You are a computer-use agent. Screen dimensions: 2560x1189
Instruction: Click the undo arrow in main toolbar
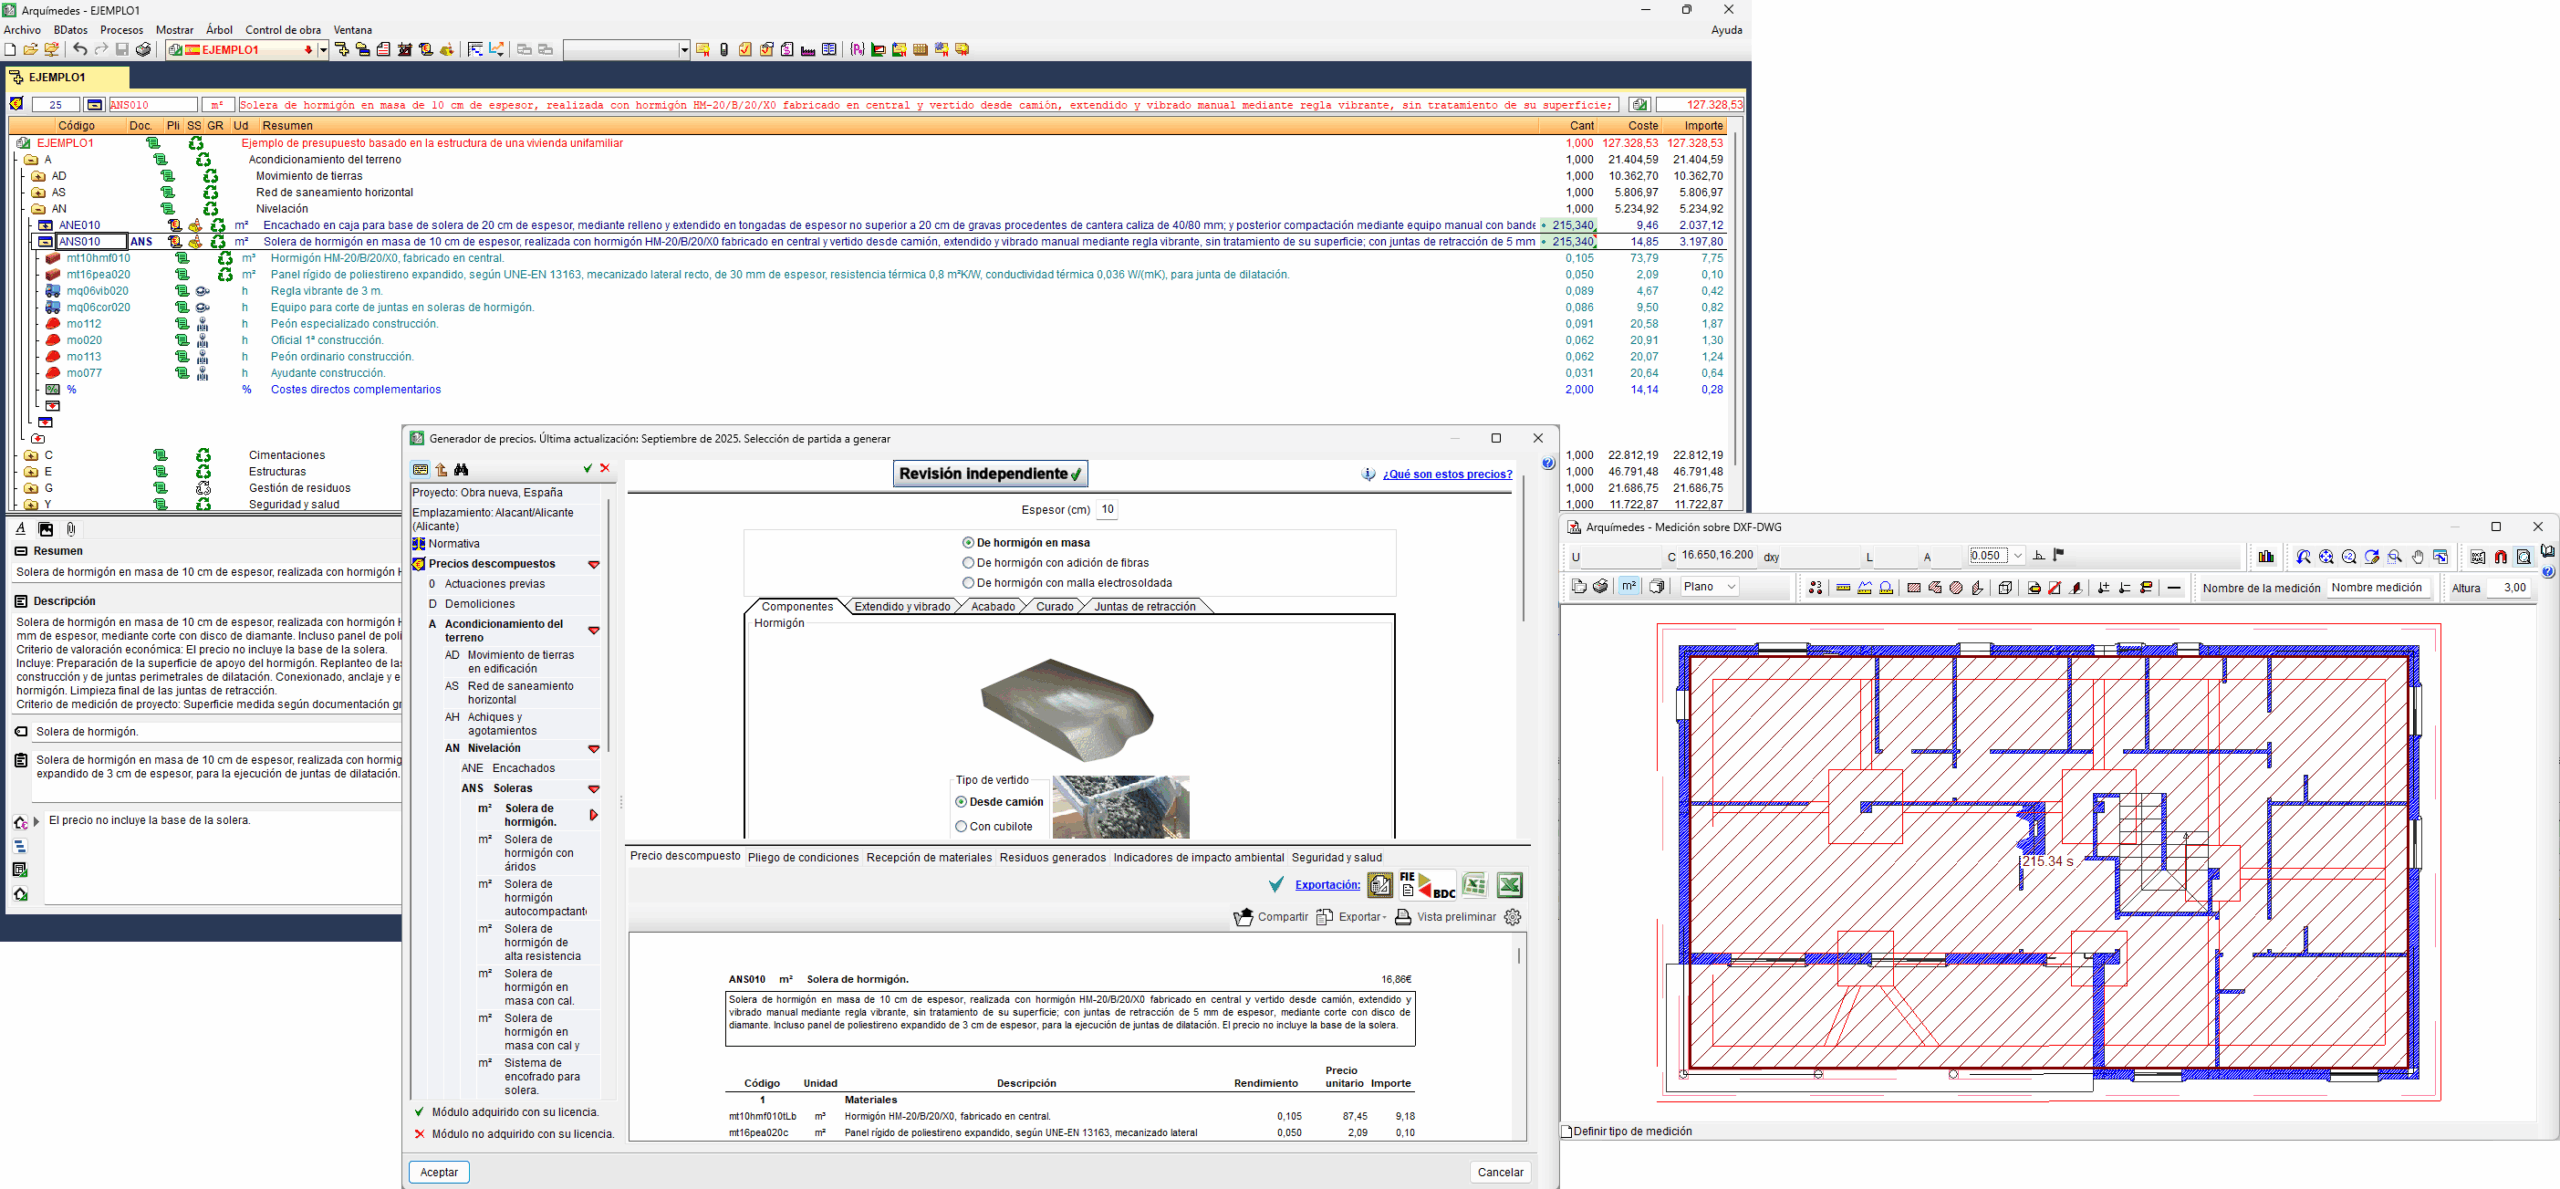(x=80, y=50)
